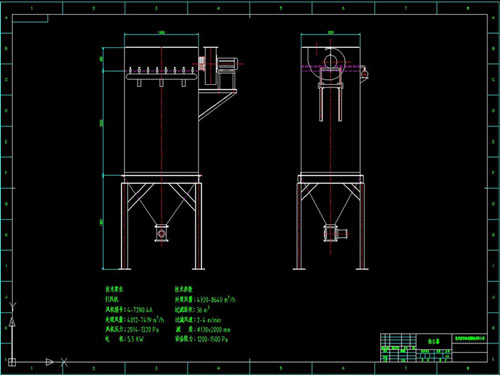Click the drawing title cell at title block top right

point(469,338)
